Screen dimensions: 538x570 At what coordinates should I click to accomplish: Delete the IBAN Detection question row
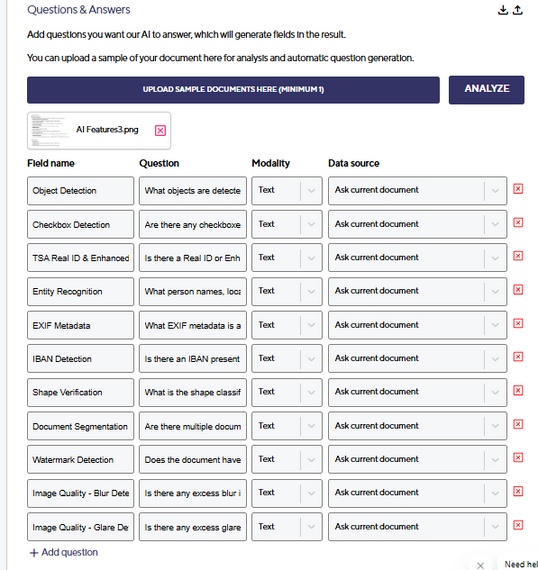click(x=518, y=357)
